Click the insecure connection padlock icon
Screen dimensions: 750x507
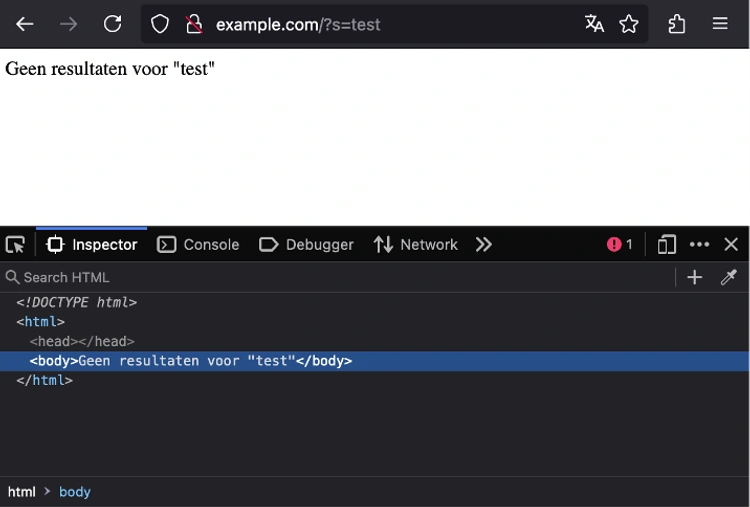click(x=194, y=24)
